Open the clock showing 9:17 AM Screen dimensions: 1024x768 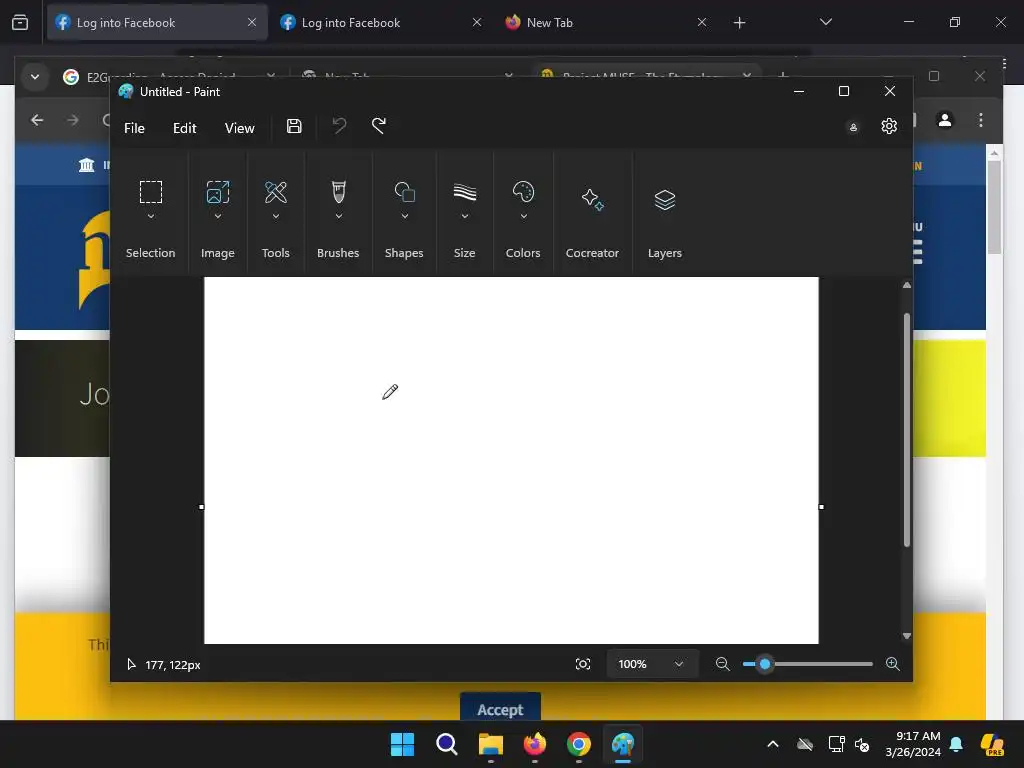pyautogui.click(x=913, y=744)
